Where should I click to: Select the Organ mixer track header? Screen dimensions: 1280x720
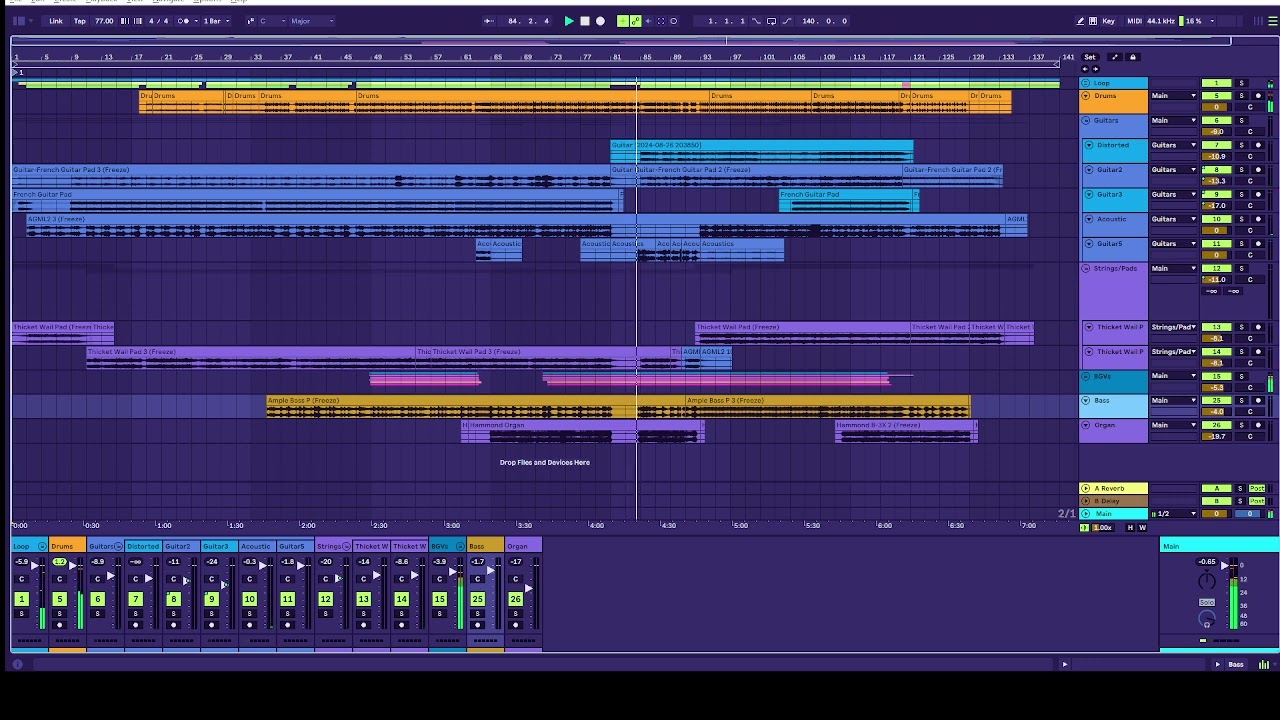523,546
